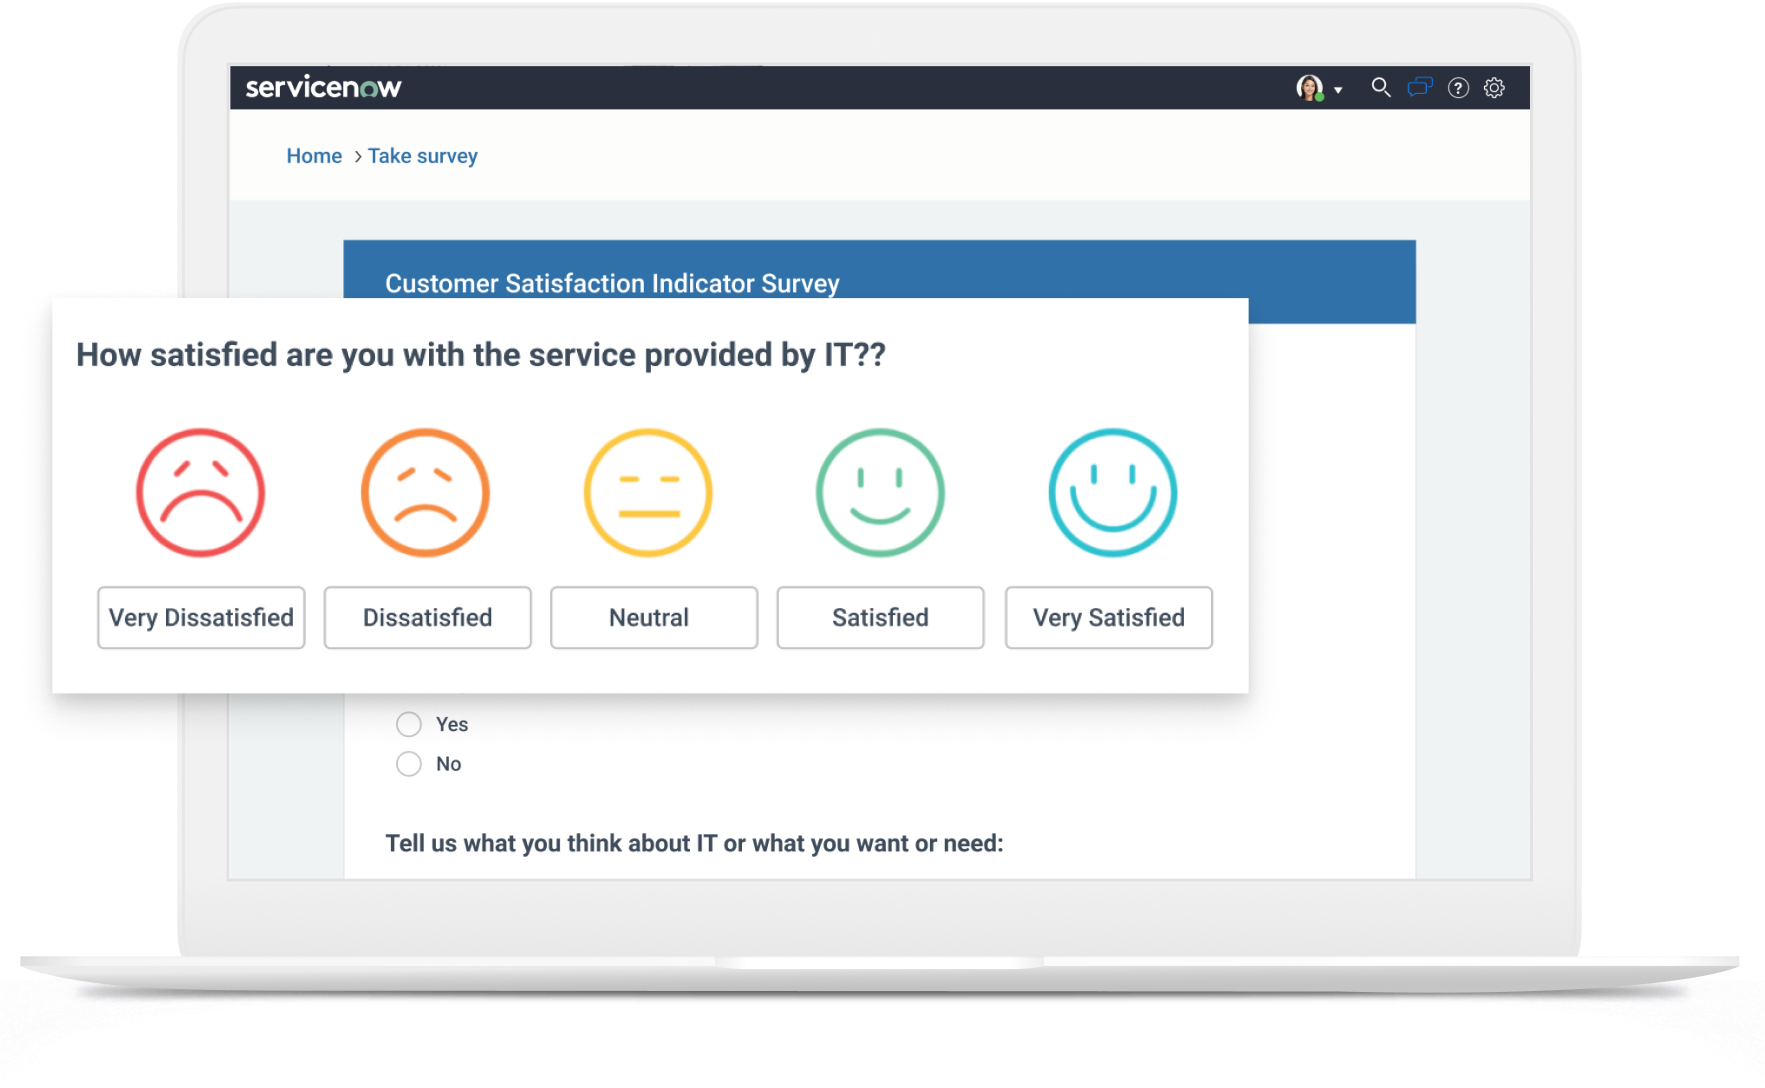Screen dimensions: 1765x1088
Task: Pick the green satisfied smiley face
Action: (880, 492)
